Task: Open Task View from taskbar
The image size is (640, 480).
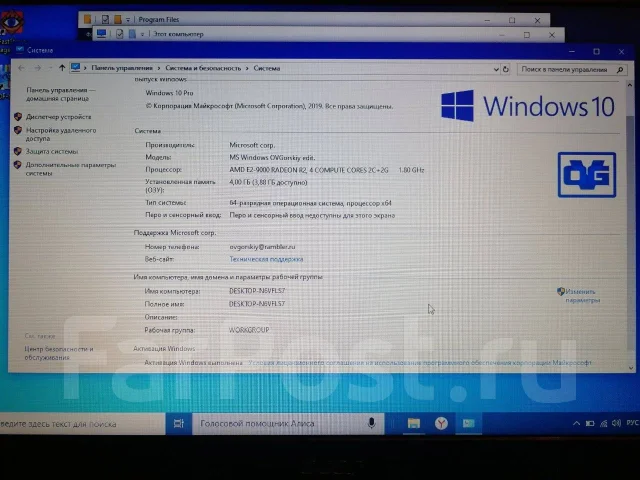Action: [179, 424]
